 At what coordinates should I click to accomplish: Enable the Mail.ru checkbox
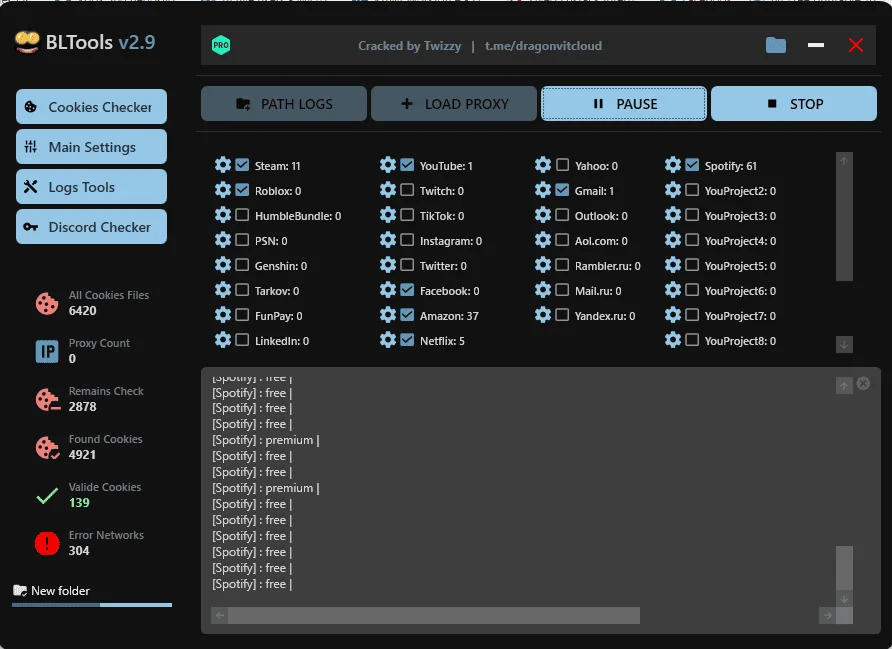click(563, 290)
